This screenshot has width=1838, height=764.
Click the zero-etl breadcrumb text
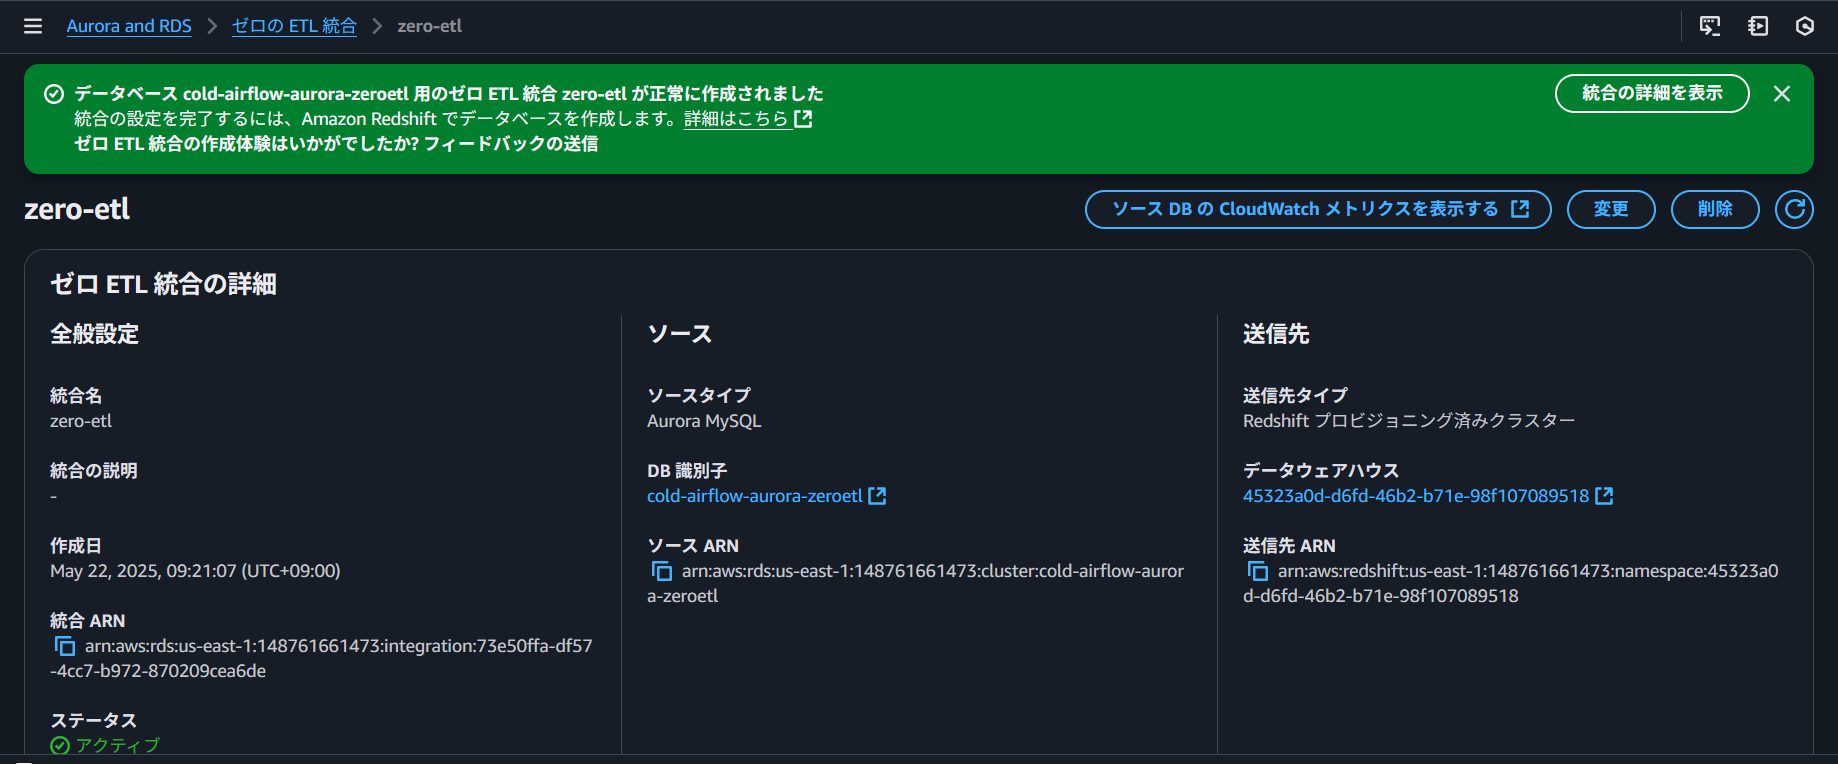pos(429,26)
